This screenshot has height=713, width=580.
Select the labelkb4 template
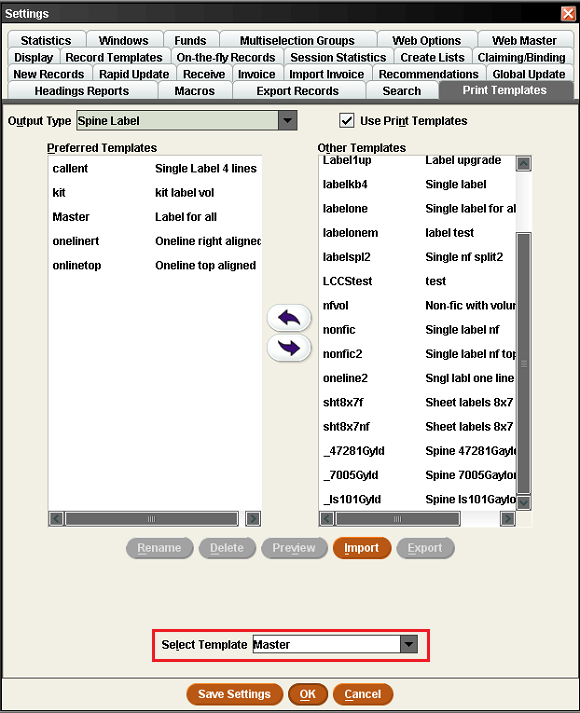(418, 184)
